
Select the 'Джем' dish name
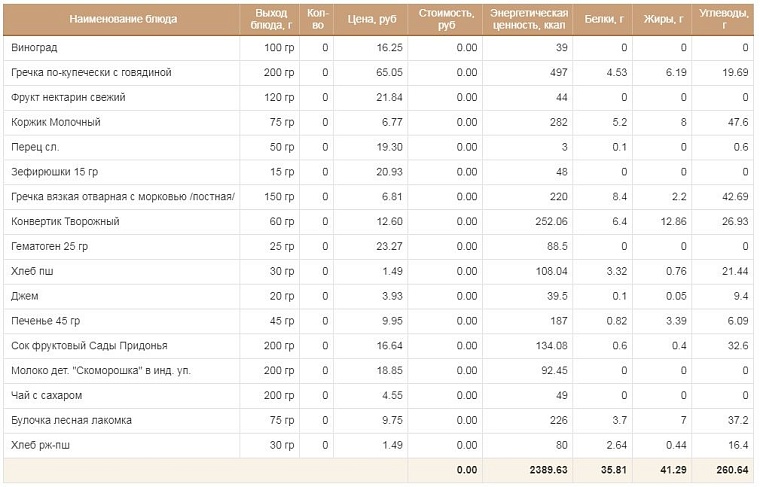(25, 296)
